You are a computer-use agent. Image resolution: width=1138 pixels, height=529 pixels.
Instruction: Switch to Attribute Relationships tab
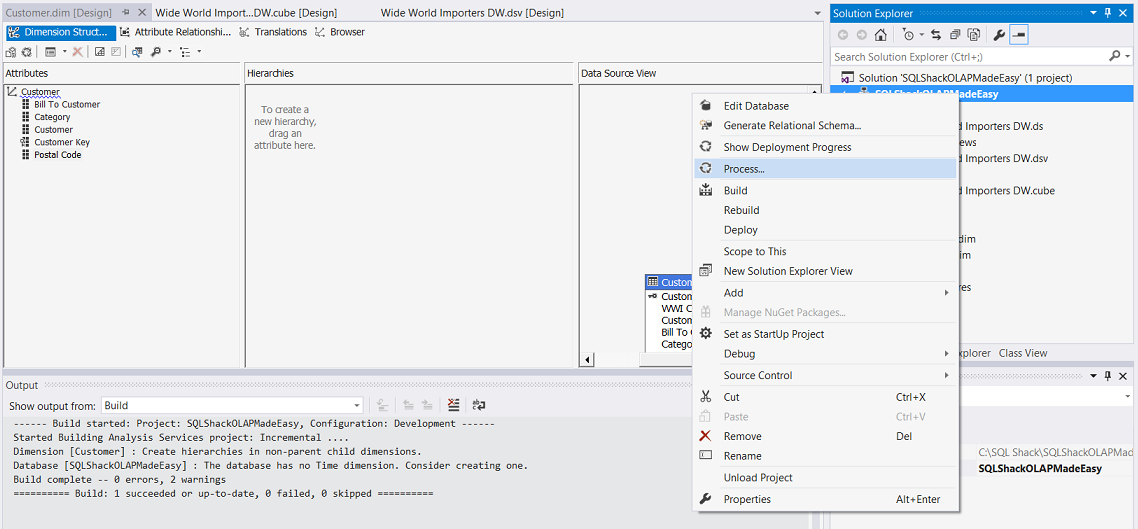175,32
